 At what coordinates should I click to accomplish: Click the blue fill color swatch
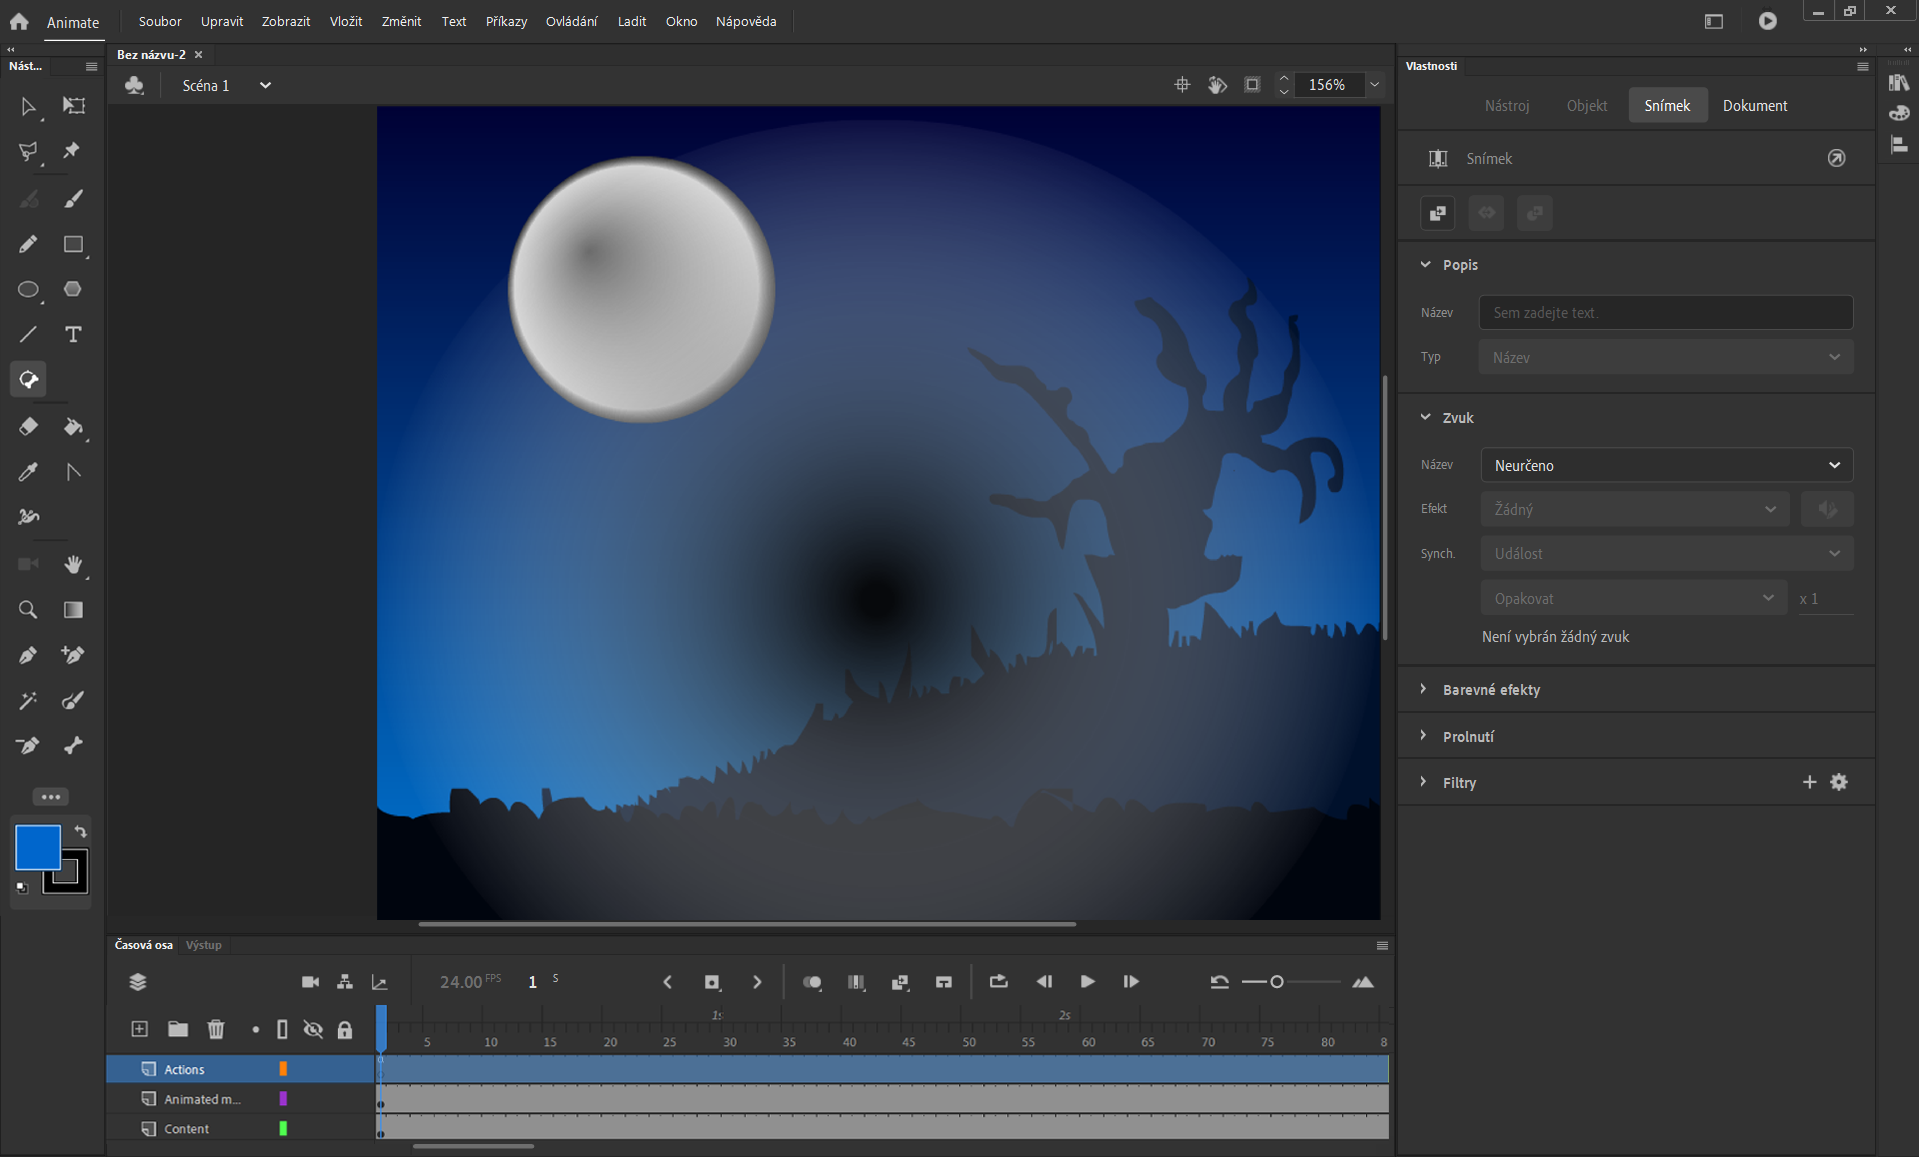pyautogui.click(x=37, y=847)
